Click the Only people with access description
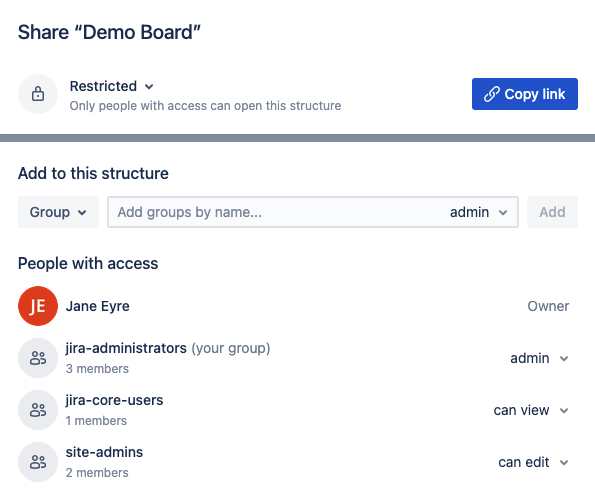 click(205, 105)
